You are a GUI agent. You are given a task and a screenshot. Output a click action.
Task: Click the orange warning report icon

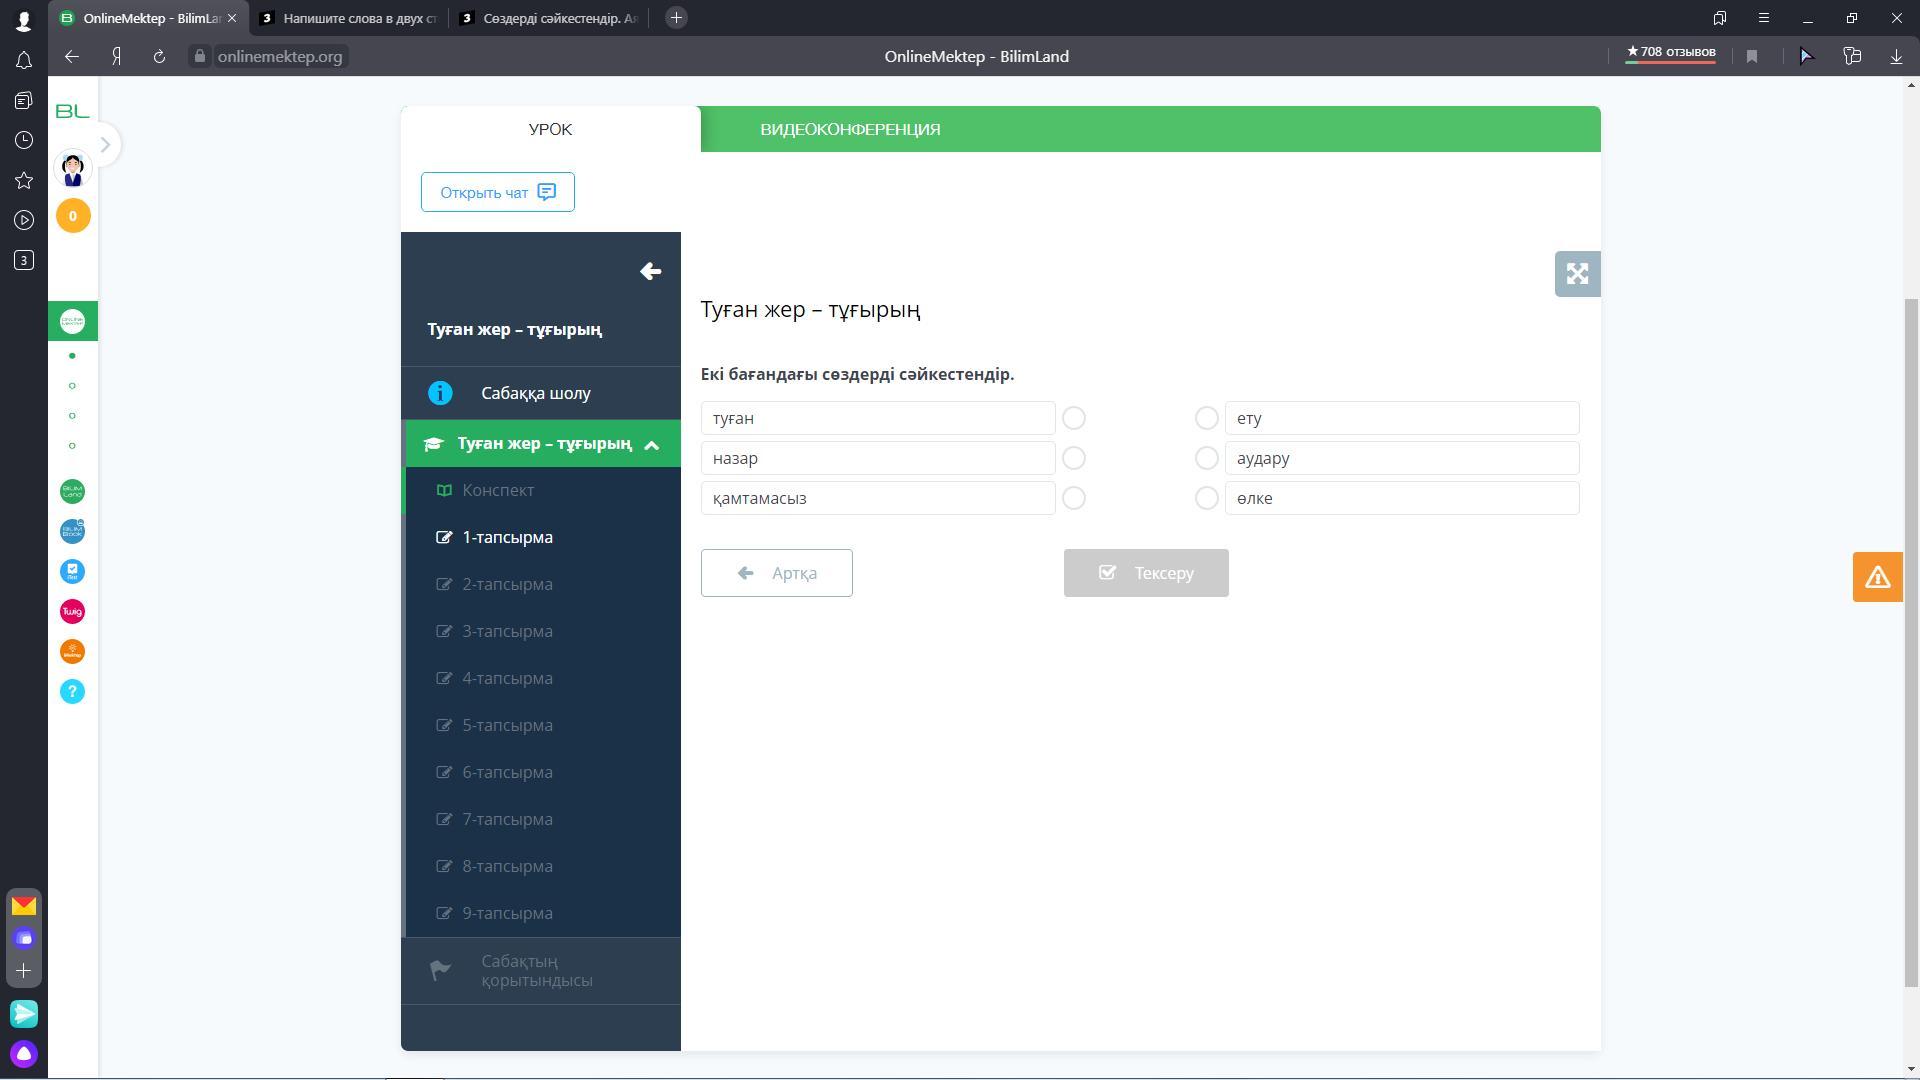(x=1877, y=577)
